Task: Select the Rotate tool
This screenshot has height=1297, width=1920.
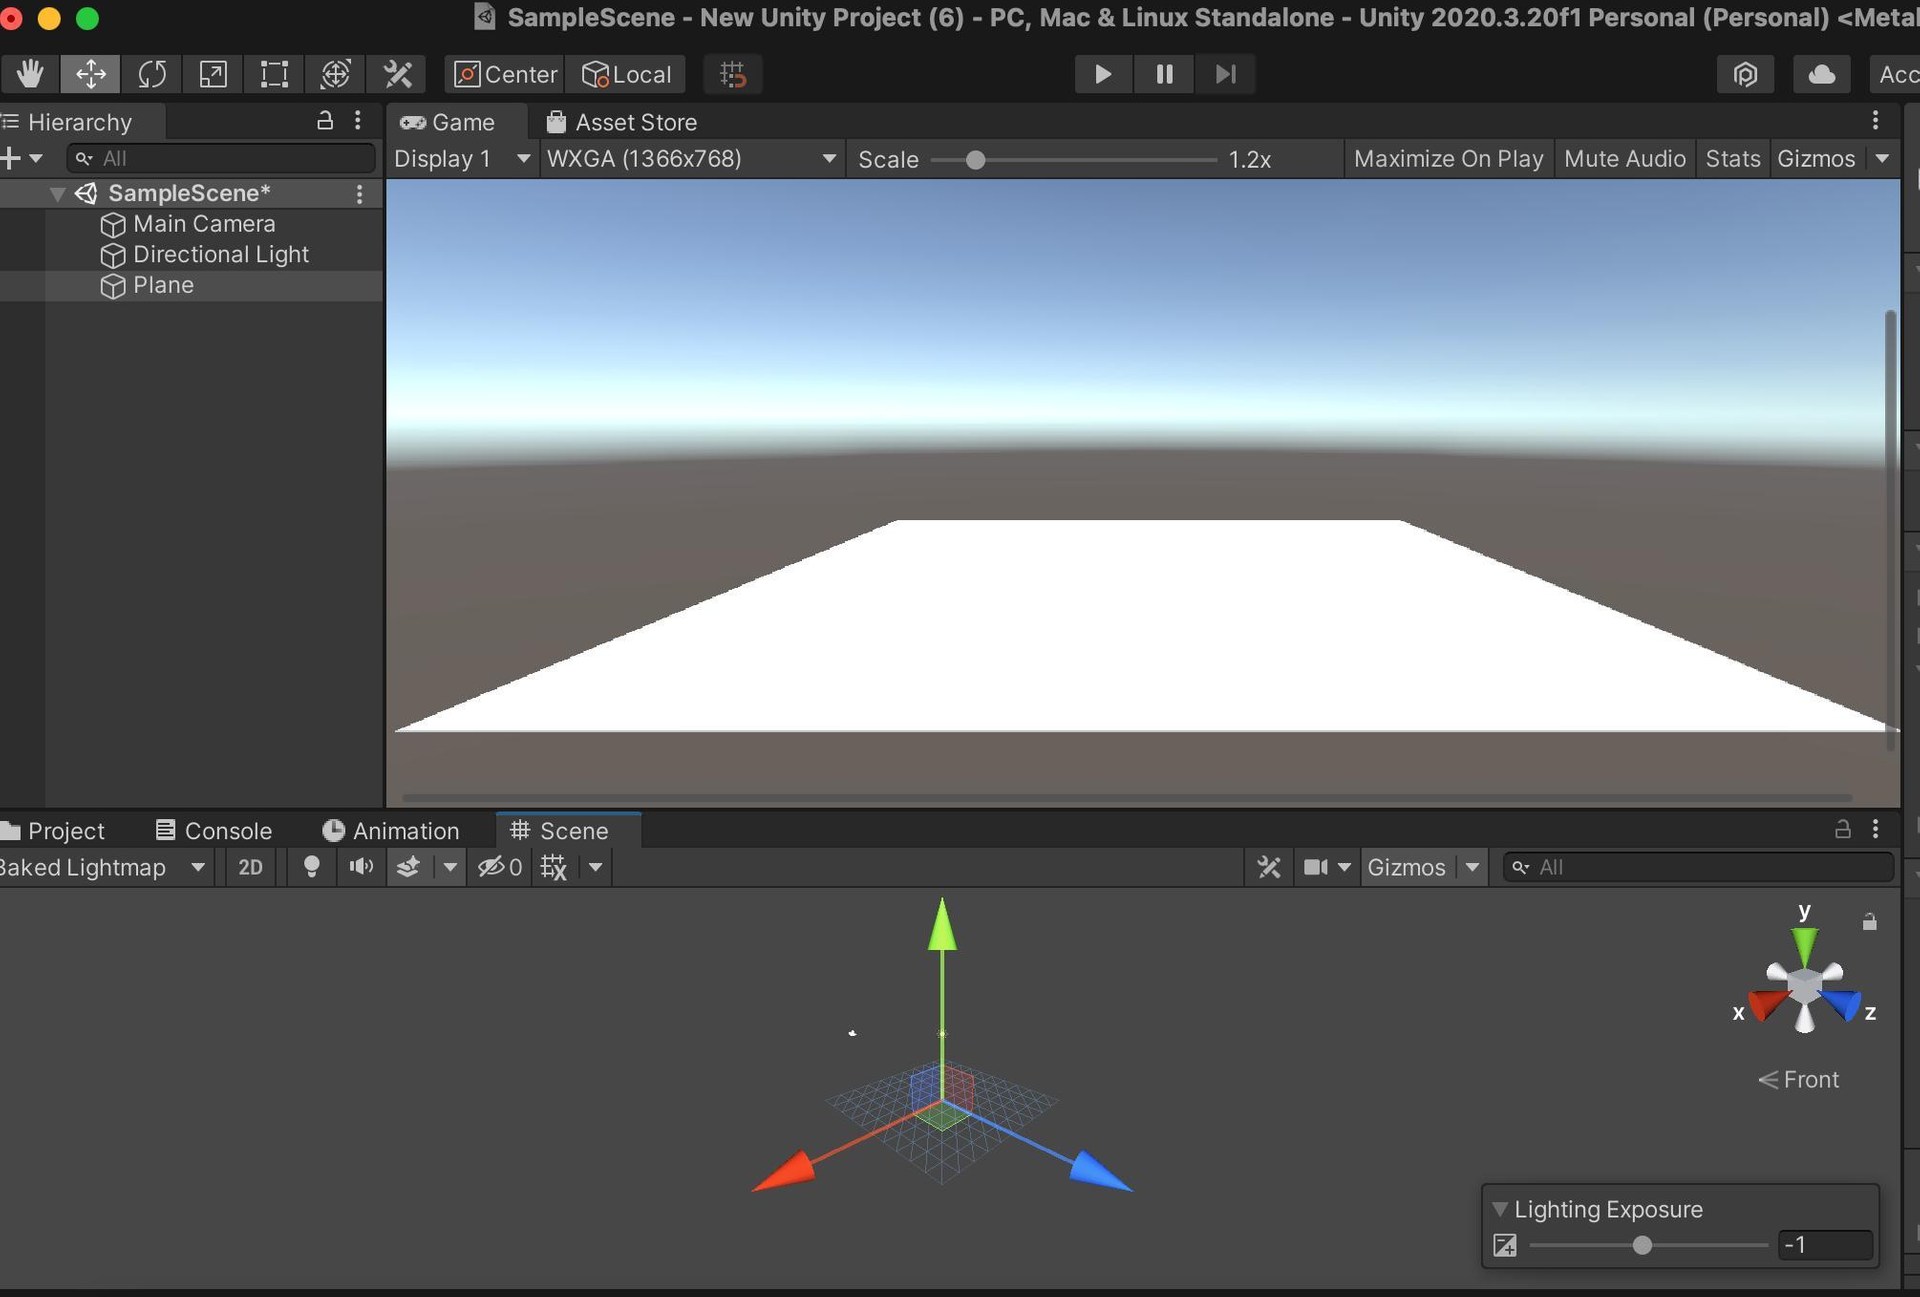Action: click(152, 73)
